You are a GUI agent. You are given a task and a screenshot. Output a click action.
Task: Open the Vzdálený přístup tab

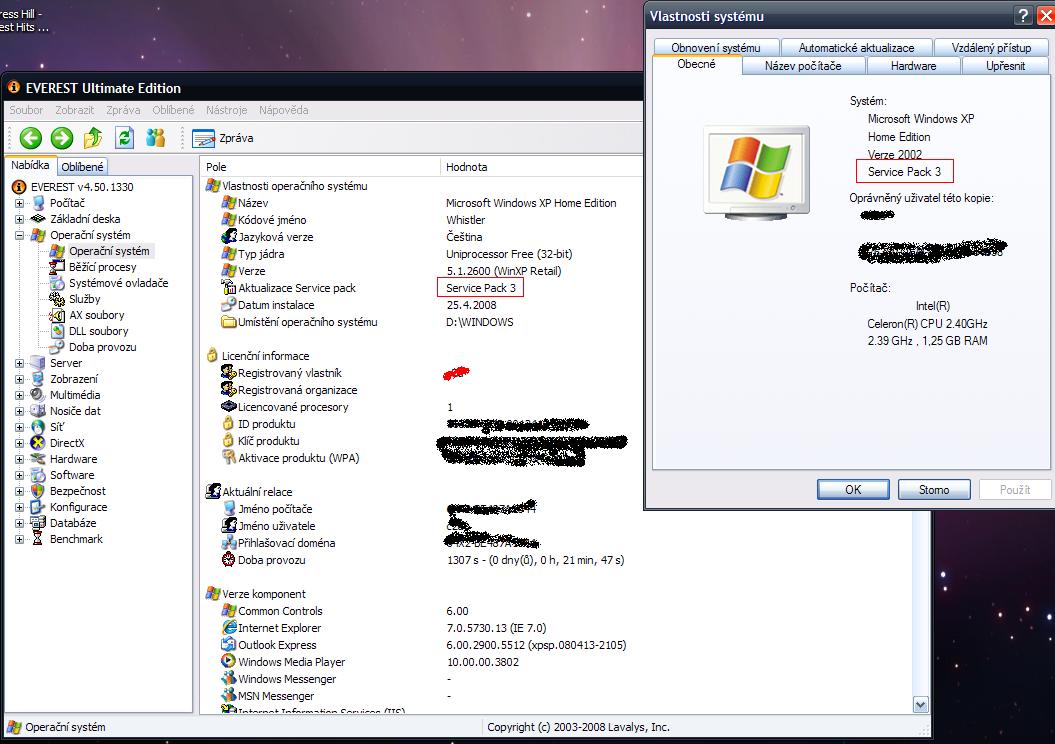pyautogui.click(x=991, y=48)
